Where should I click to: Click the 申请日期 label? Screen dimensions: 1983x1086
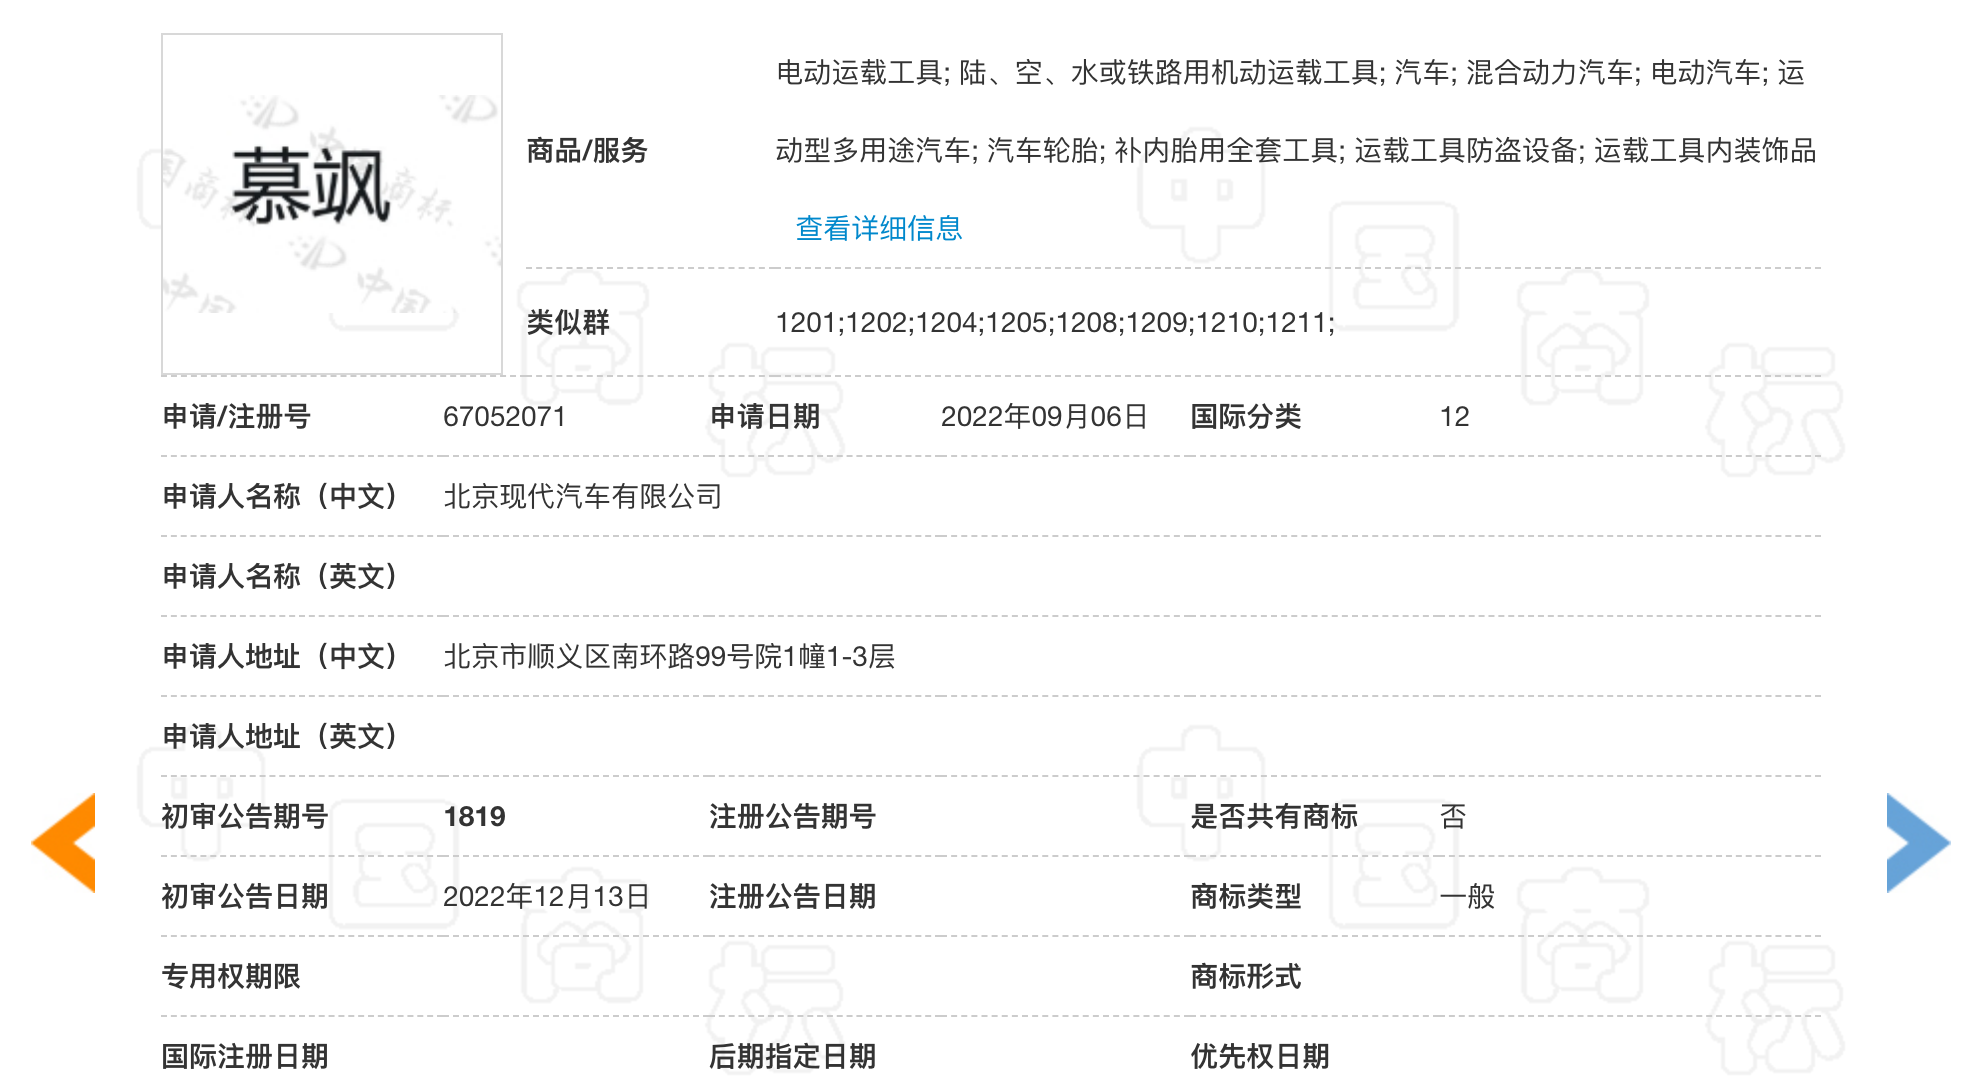[765, 416]
